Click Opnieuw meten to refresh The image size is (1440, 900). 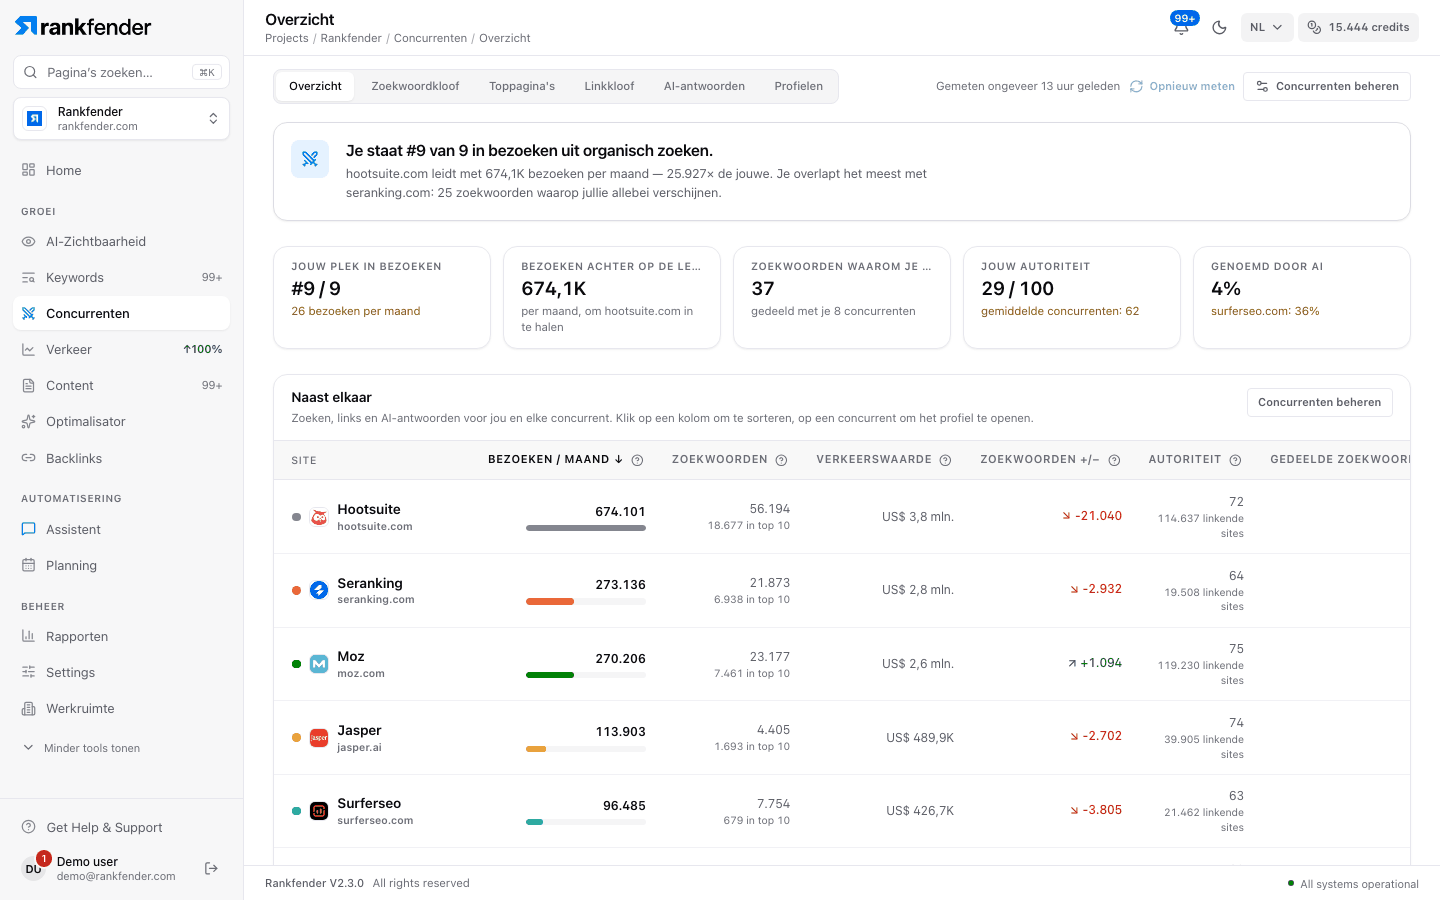(1182, 86)
